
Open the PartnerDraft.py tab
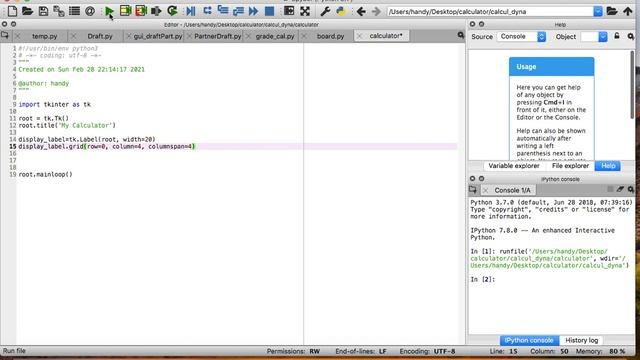click(x=218, y=36)
